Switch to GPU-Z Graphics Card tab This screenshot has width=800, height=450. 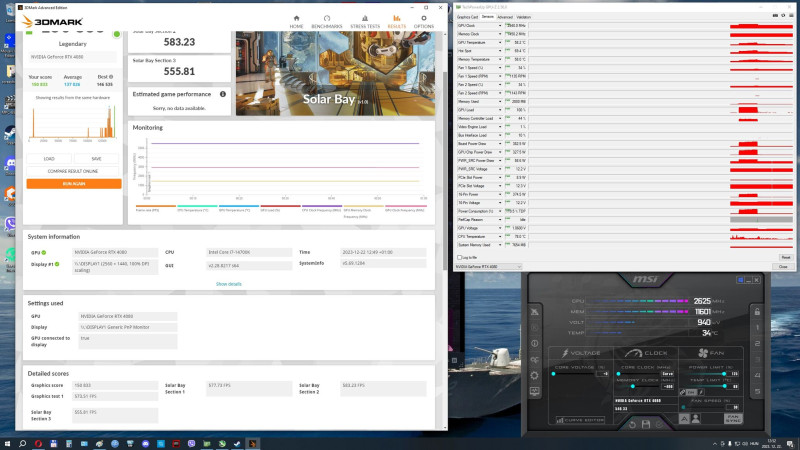tap(467, 17)
